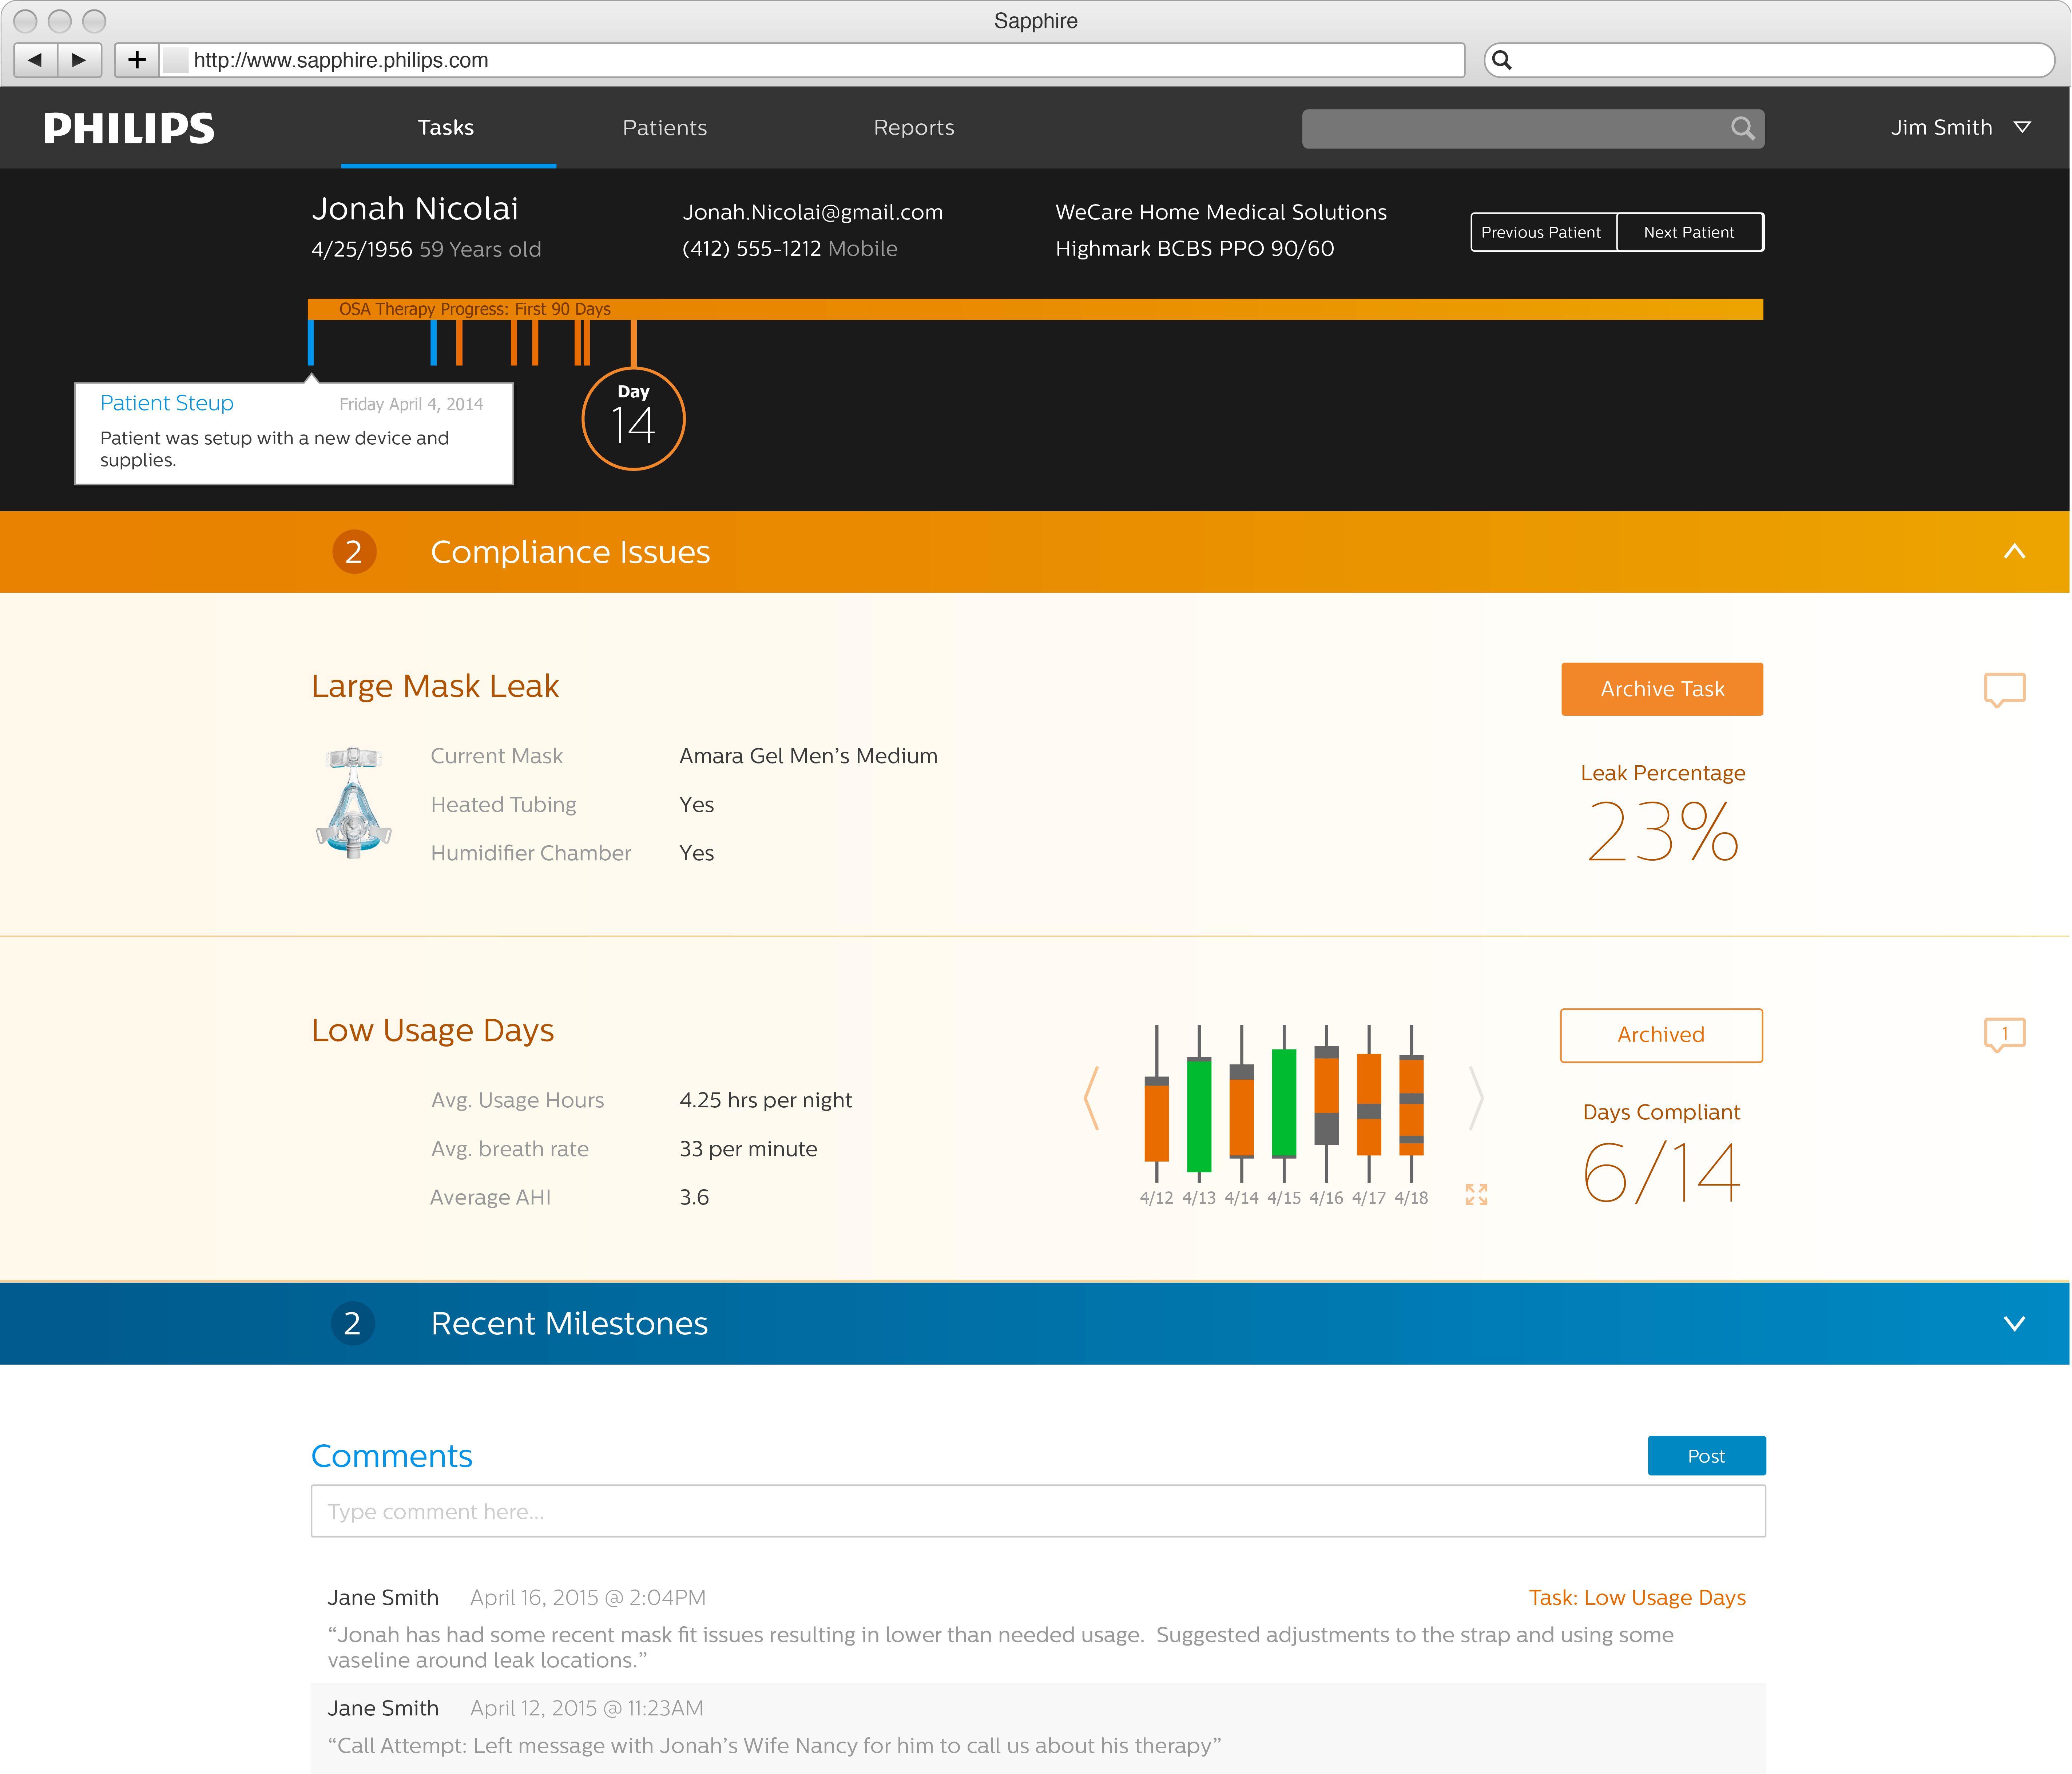
Task: Click the OSA Therapy Progress bar
Action: 1035,309
